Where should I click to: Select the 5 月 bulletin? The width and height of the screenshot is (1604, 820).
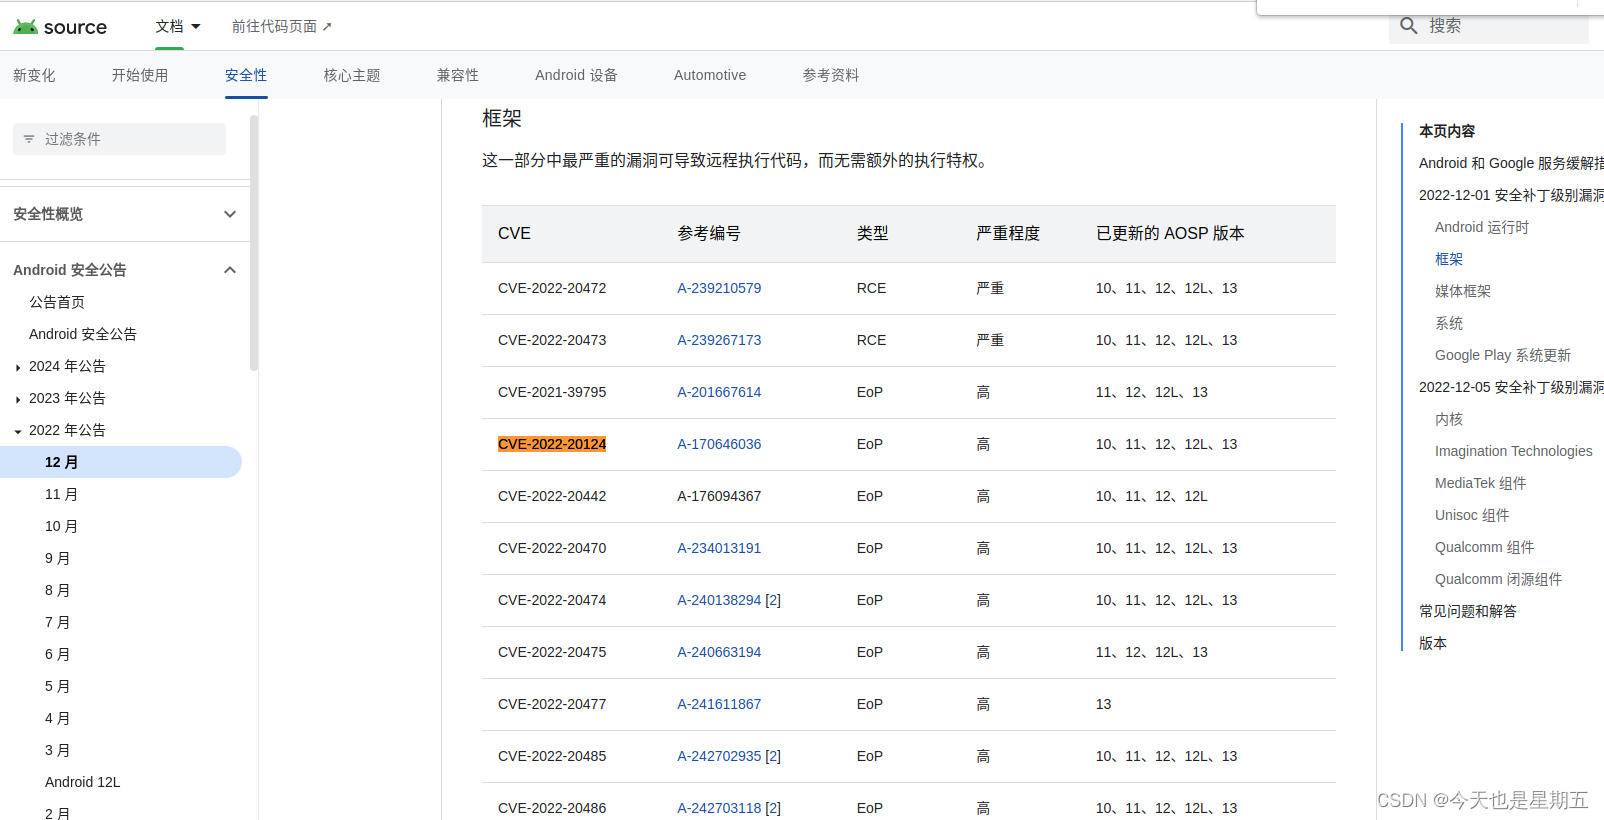(57, 686)
